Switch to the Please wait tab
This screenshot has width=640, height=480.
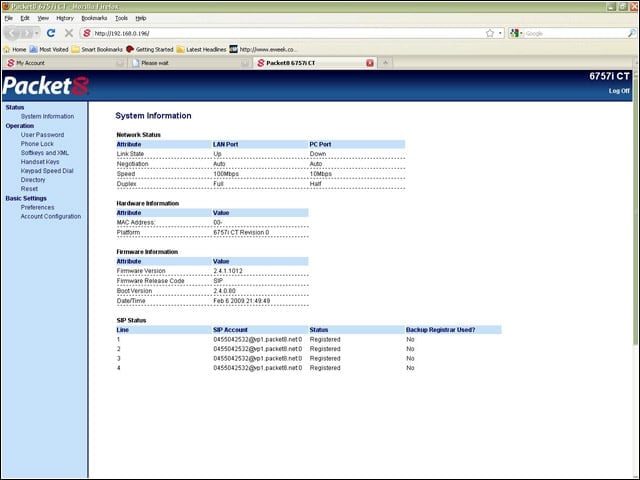pyautogui.click(x=189, y=63)
